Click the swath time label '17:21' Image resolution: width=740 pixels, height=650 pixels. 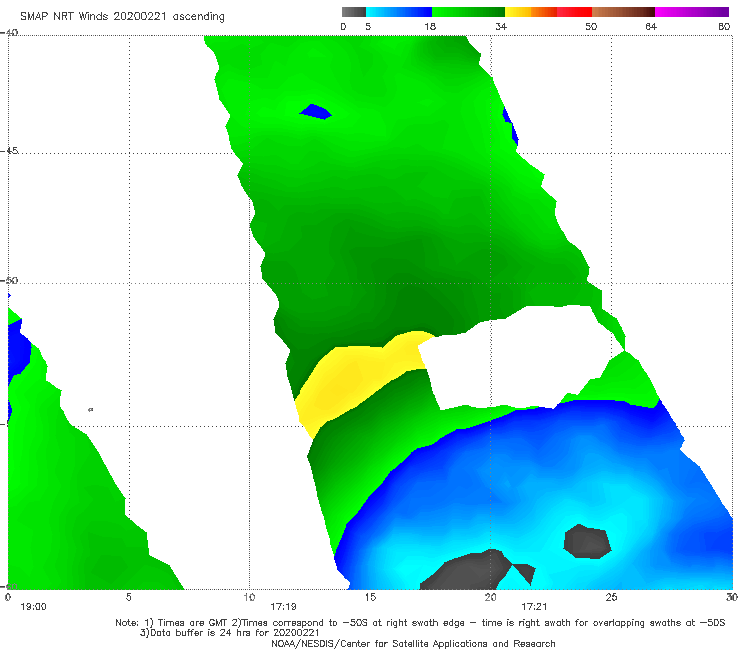point(534,607)
